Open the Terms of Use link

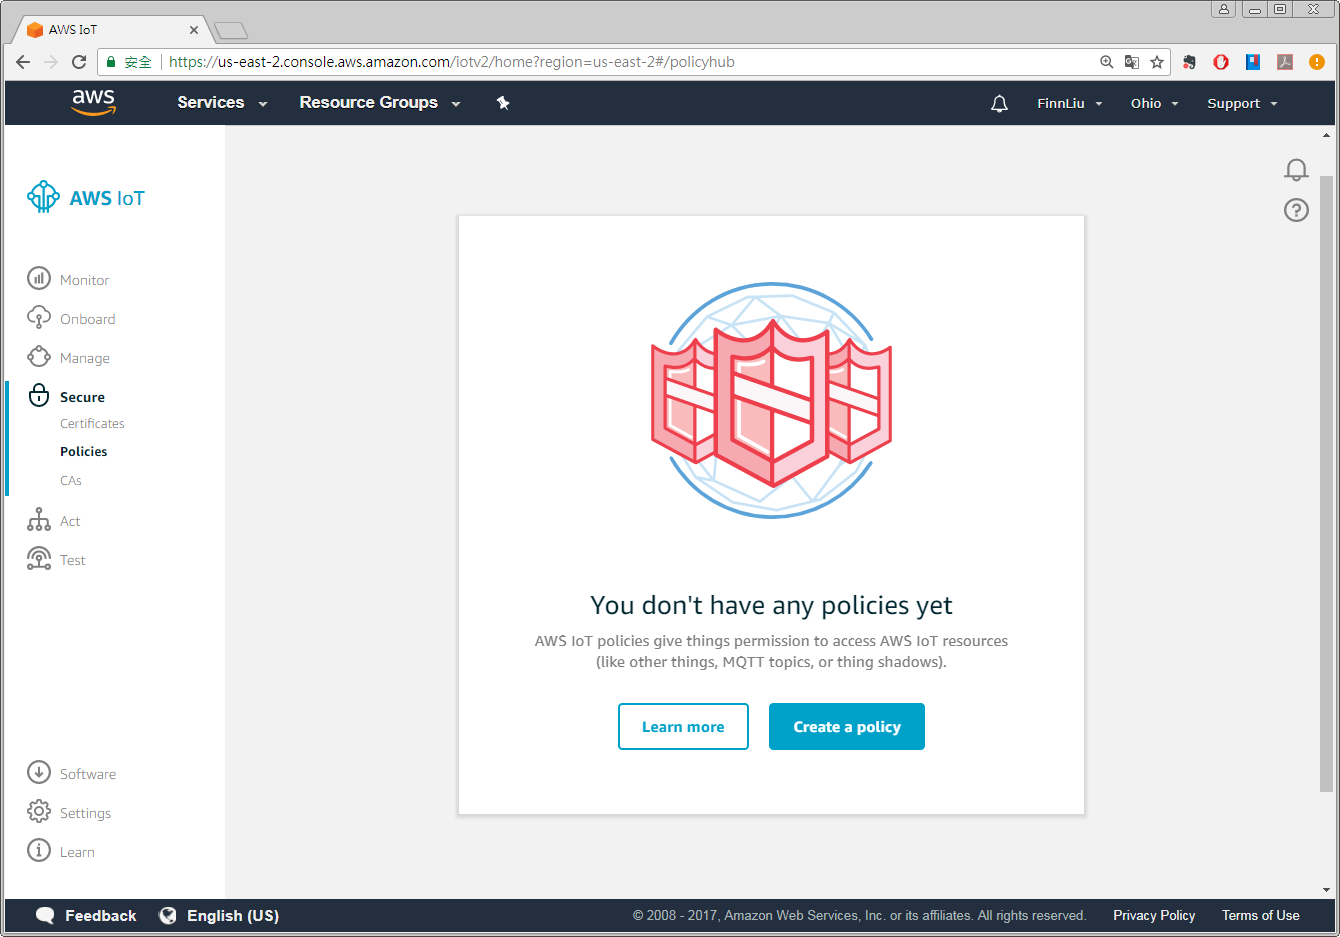(x=1260, y=915)
